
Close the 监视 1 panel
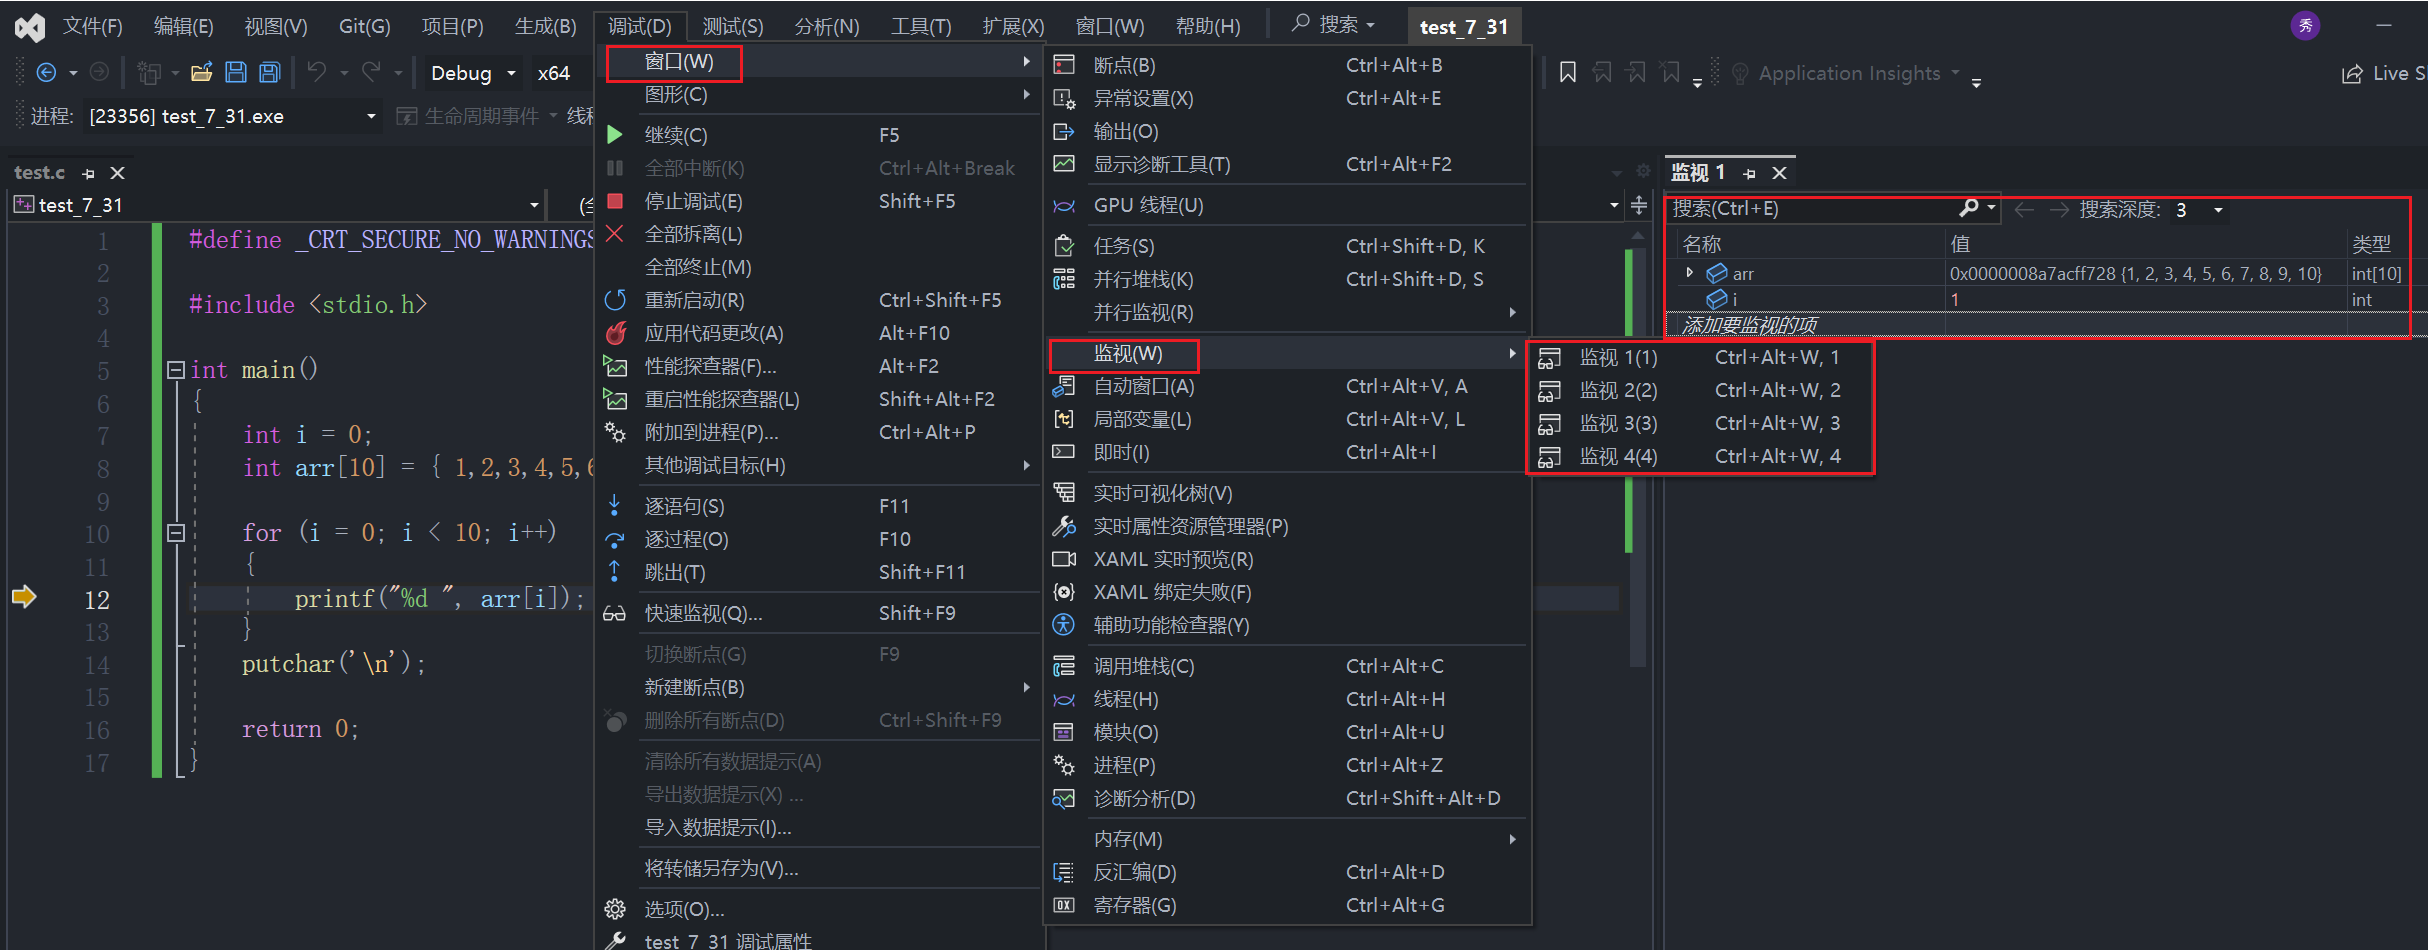(x=1779, y=173)
